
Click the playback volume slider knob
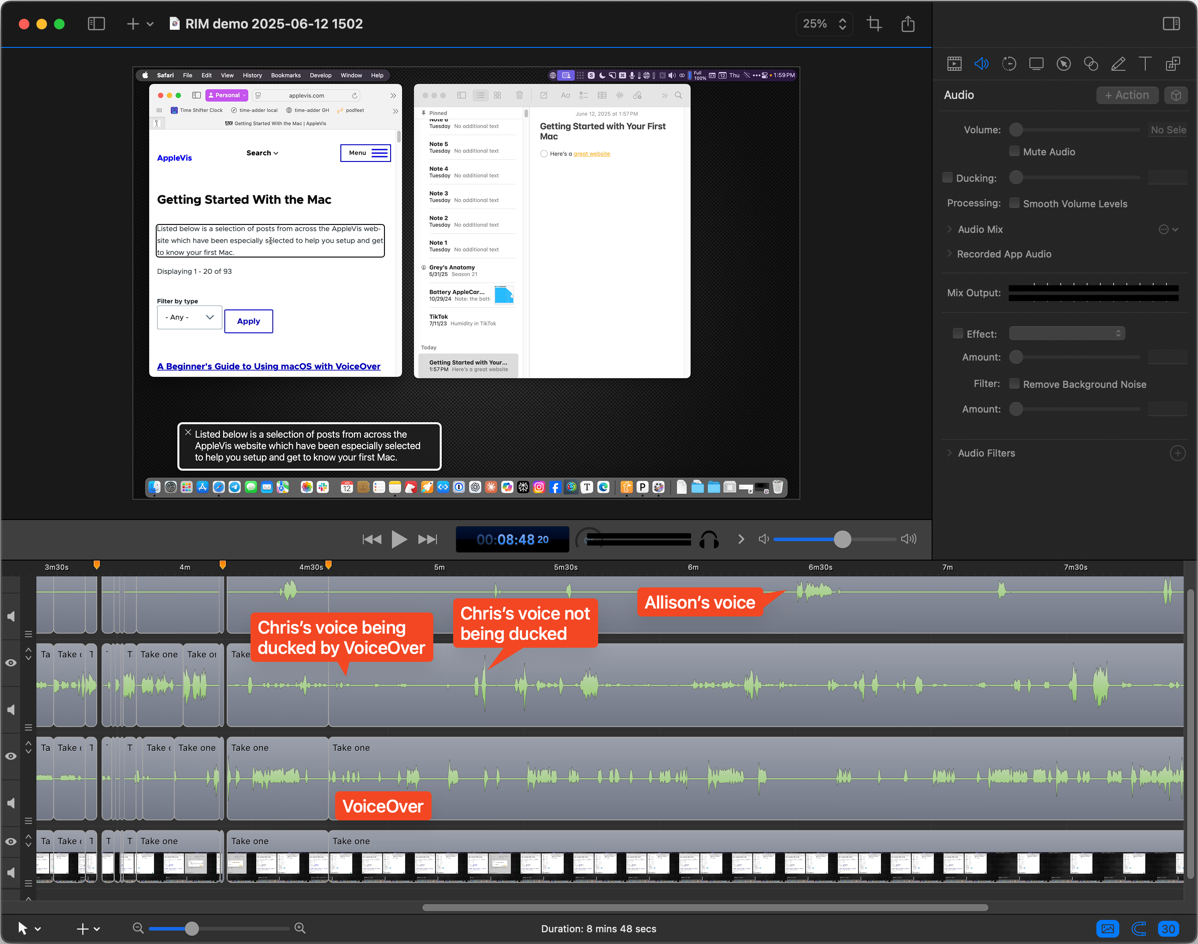click(842, 540)
